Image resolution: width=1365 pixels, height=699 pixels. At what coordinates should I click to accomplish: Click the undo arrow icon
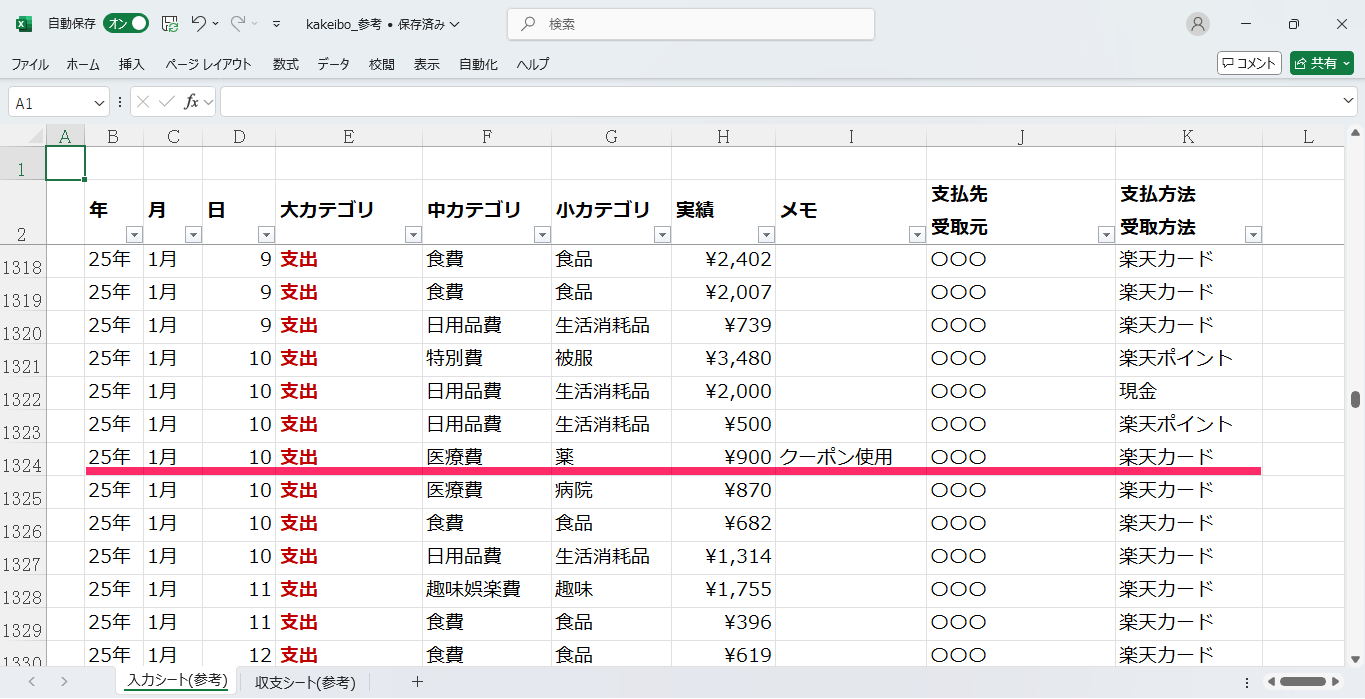(199, 23)
